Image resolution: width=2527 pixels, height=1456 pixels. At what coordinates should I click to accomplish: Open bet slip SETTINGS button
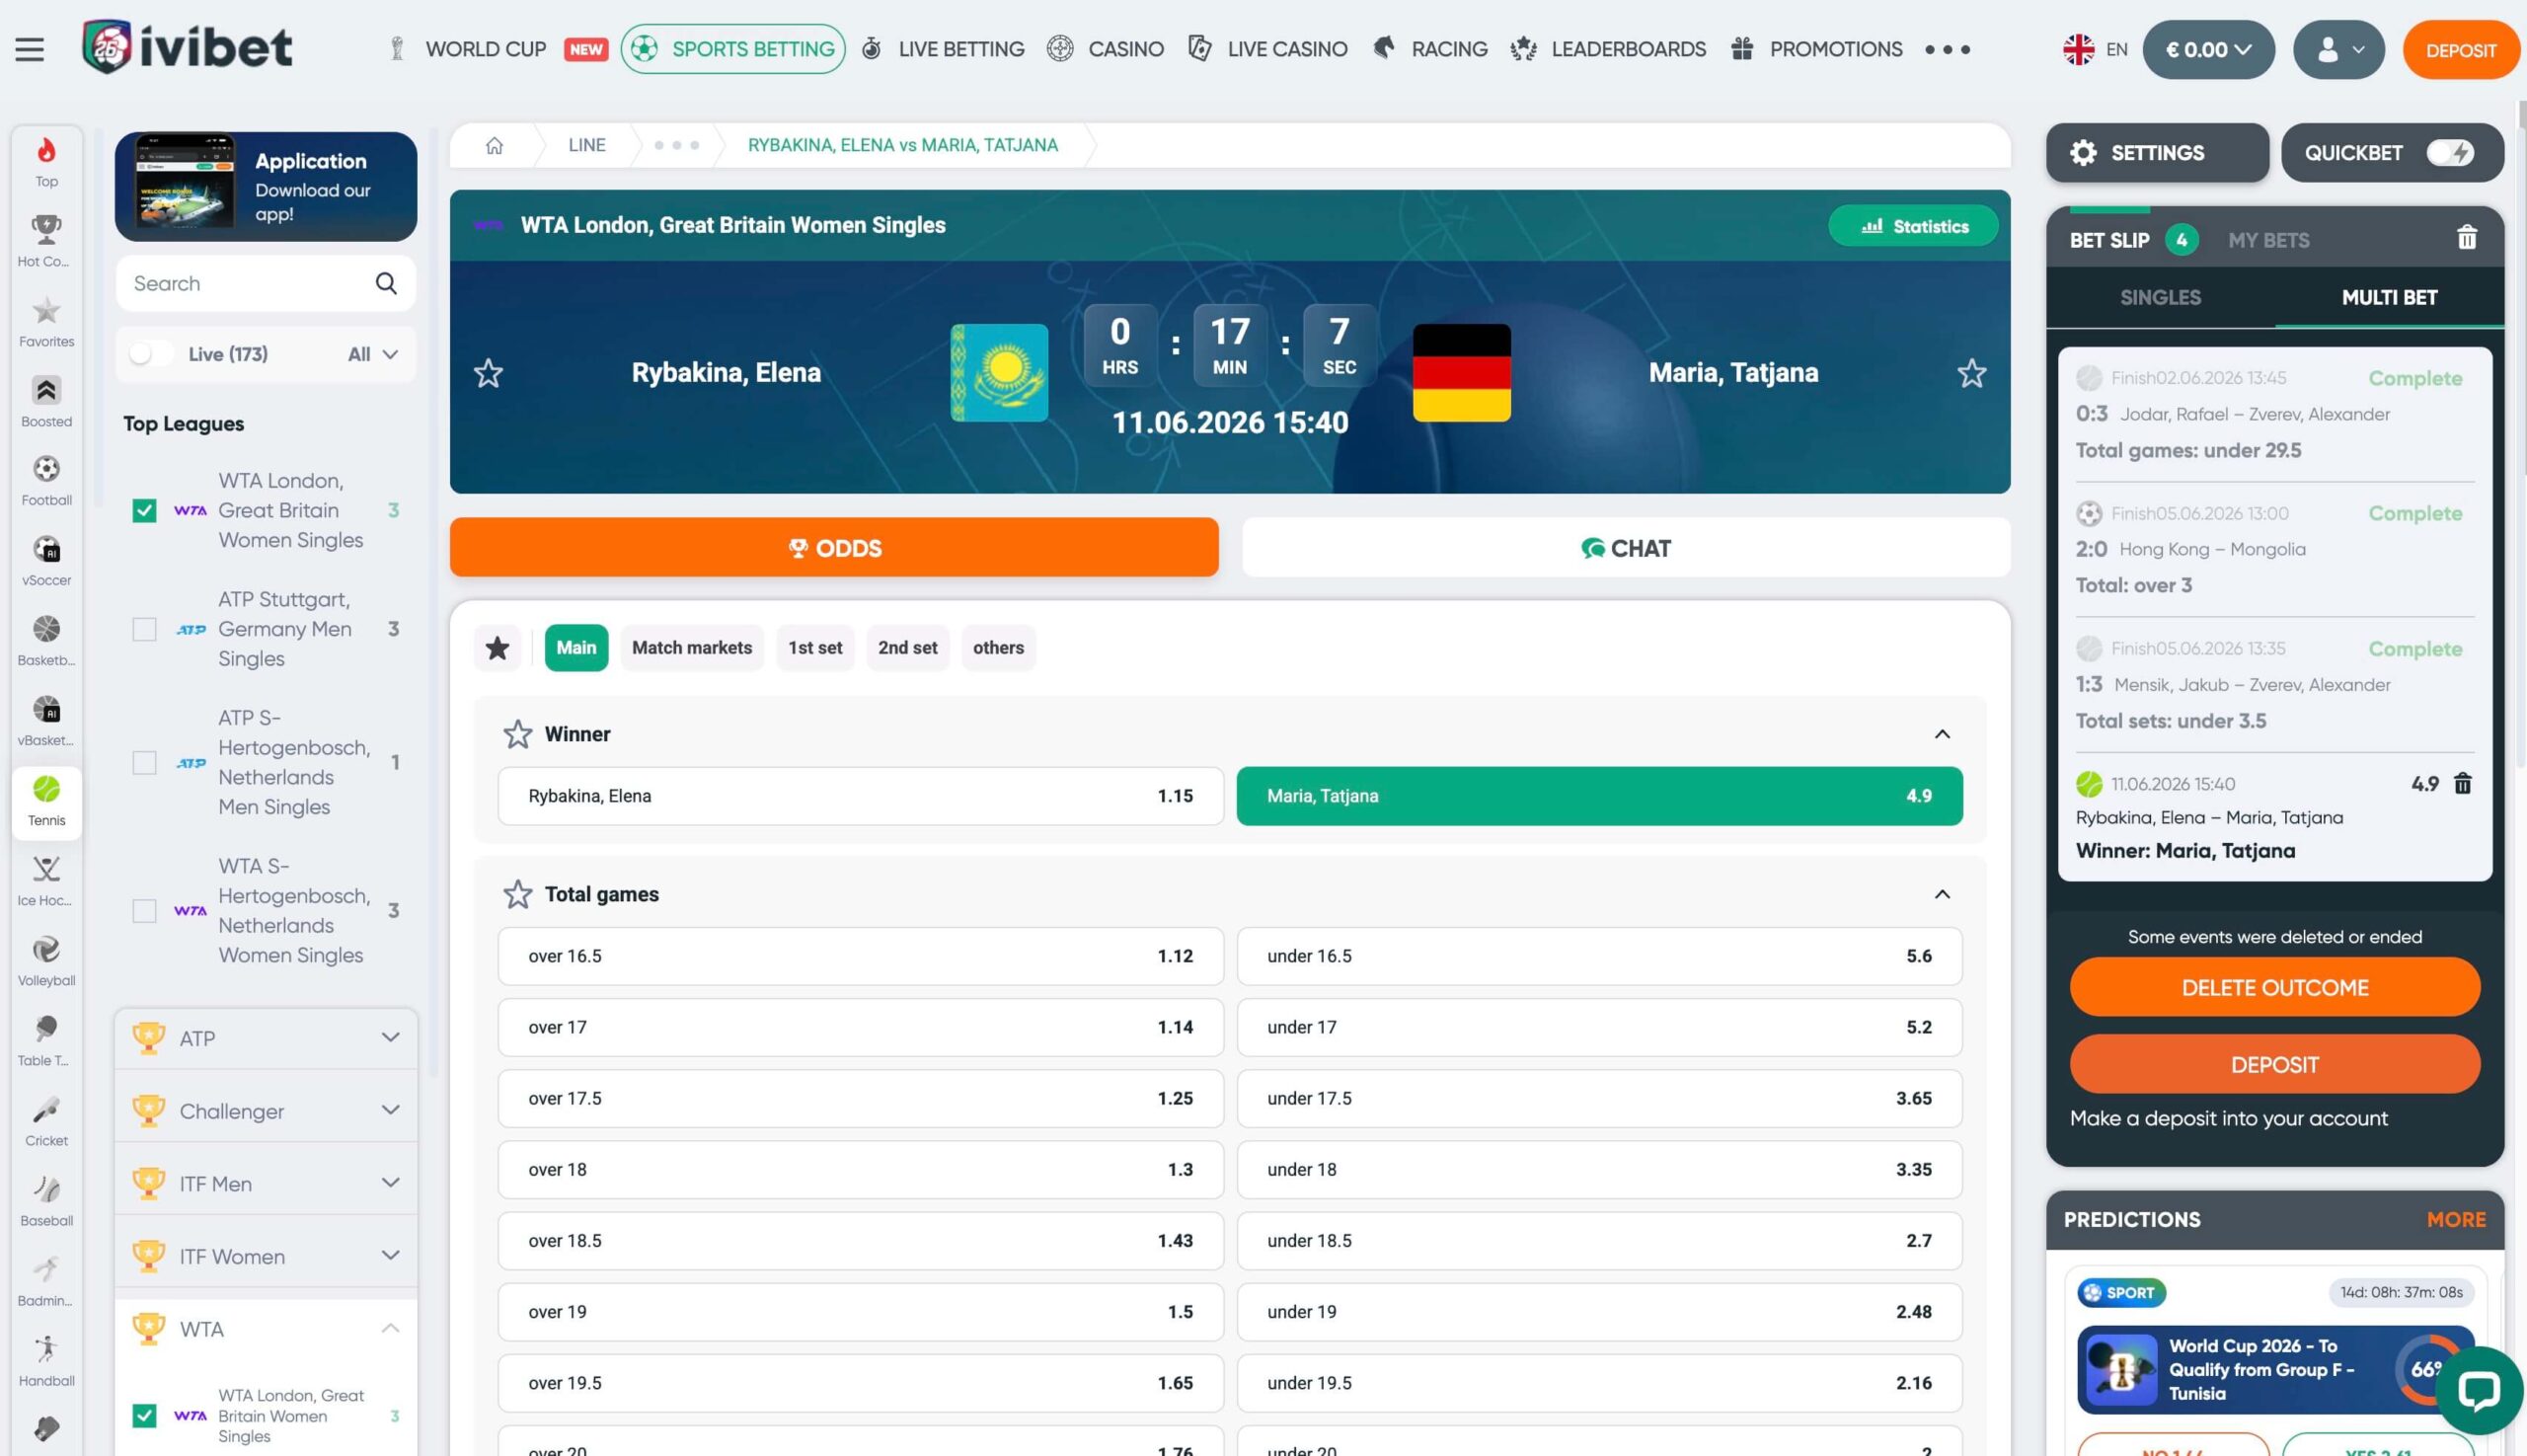pos(2157,153)
